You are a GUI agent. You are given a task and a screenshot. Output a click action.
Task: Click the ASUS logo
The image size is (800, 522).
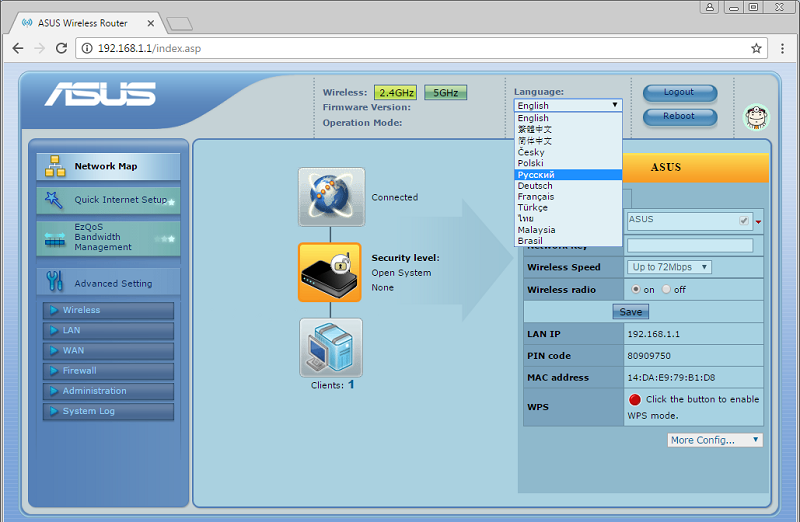(x=100, y=94)
